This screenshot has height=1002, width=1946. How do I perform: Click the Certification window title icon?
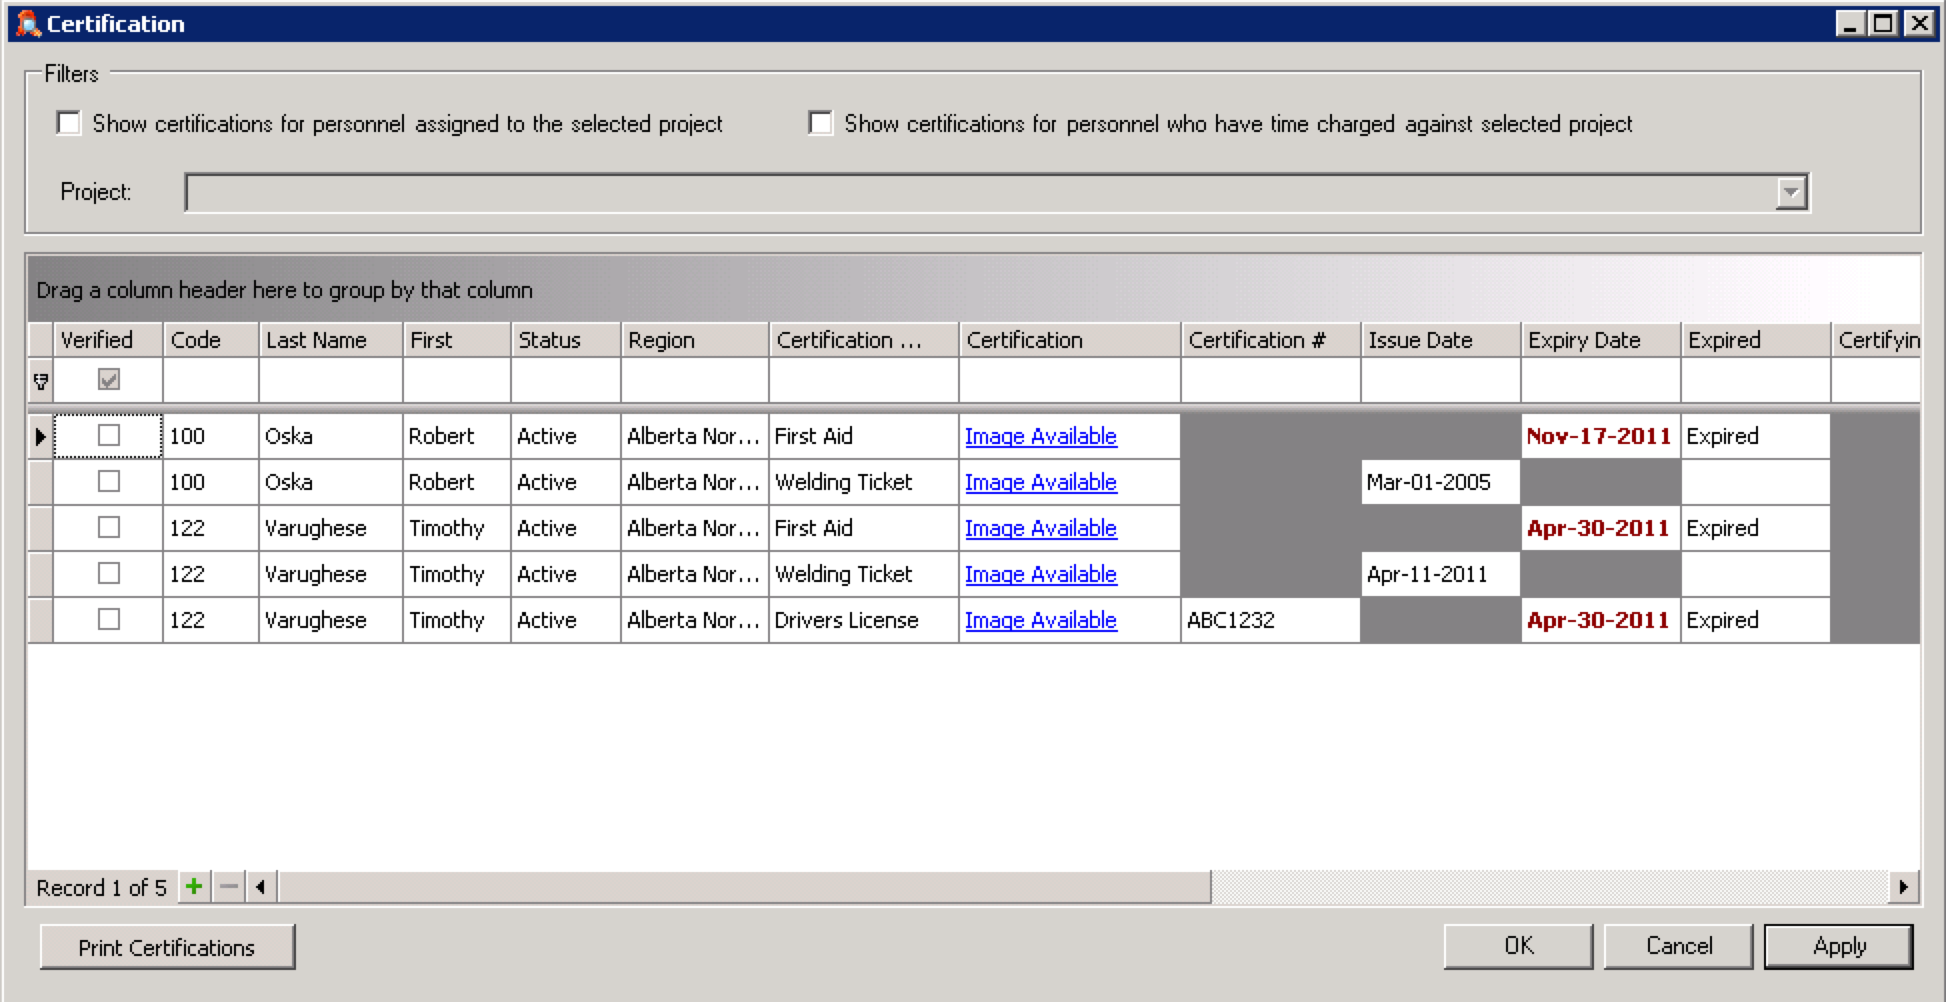coord(28,23)
